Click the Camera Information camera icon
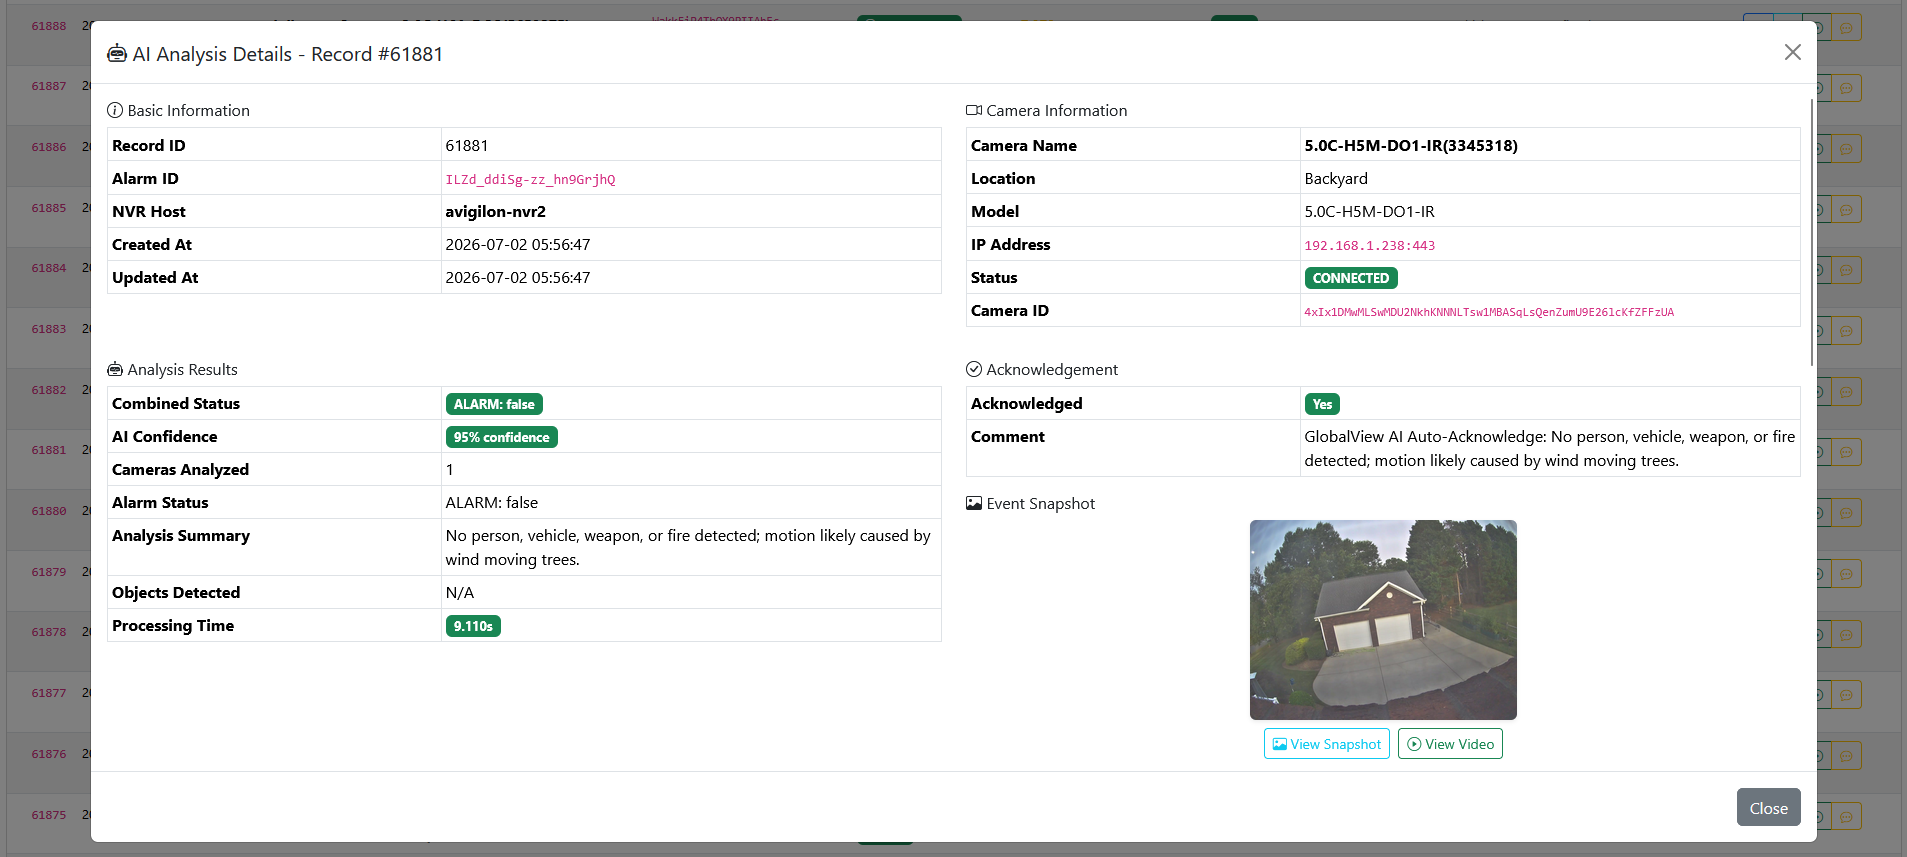1907x857 pixels. point(974,110)
